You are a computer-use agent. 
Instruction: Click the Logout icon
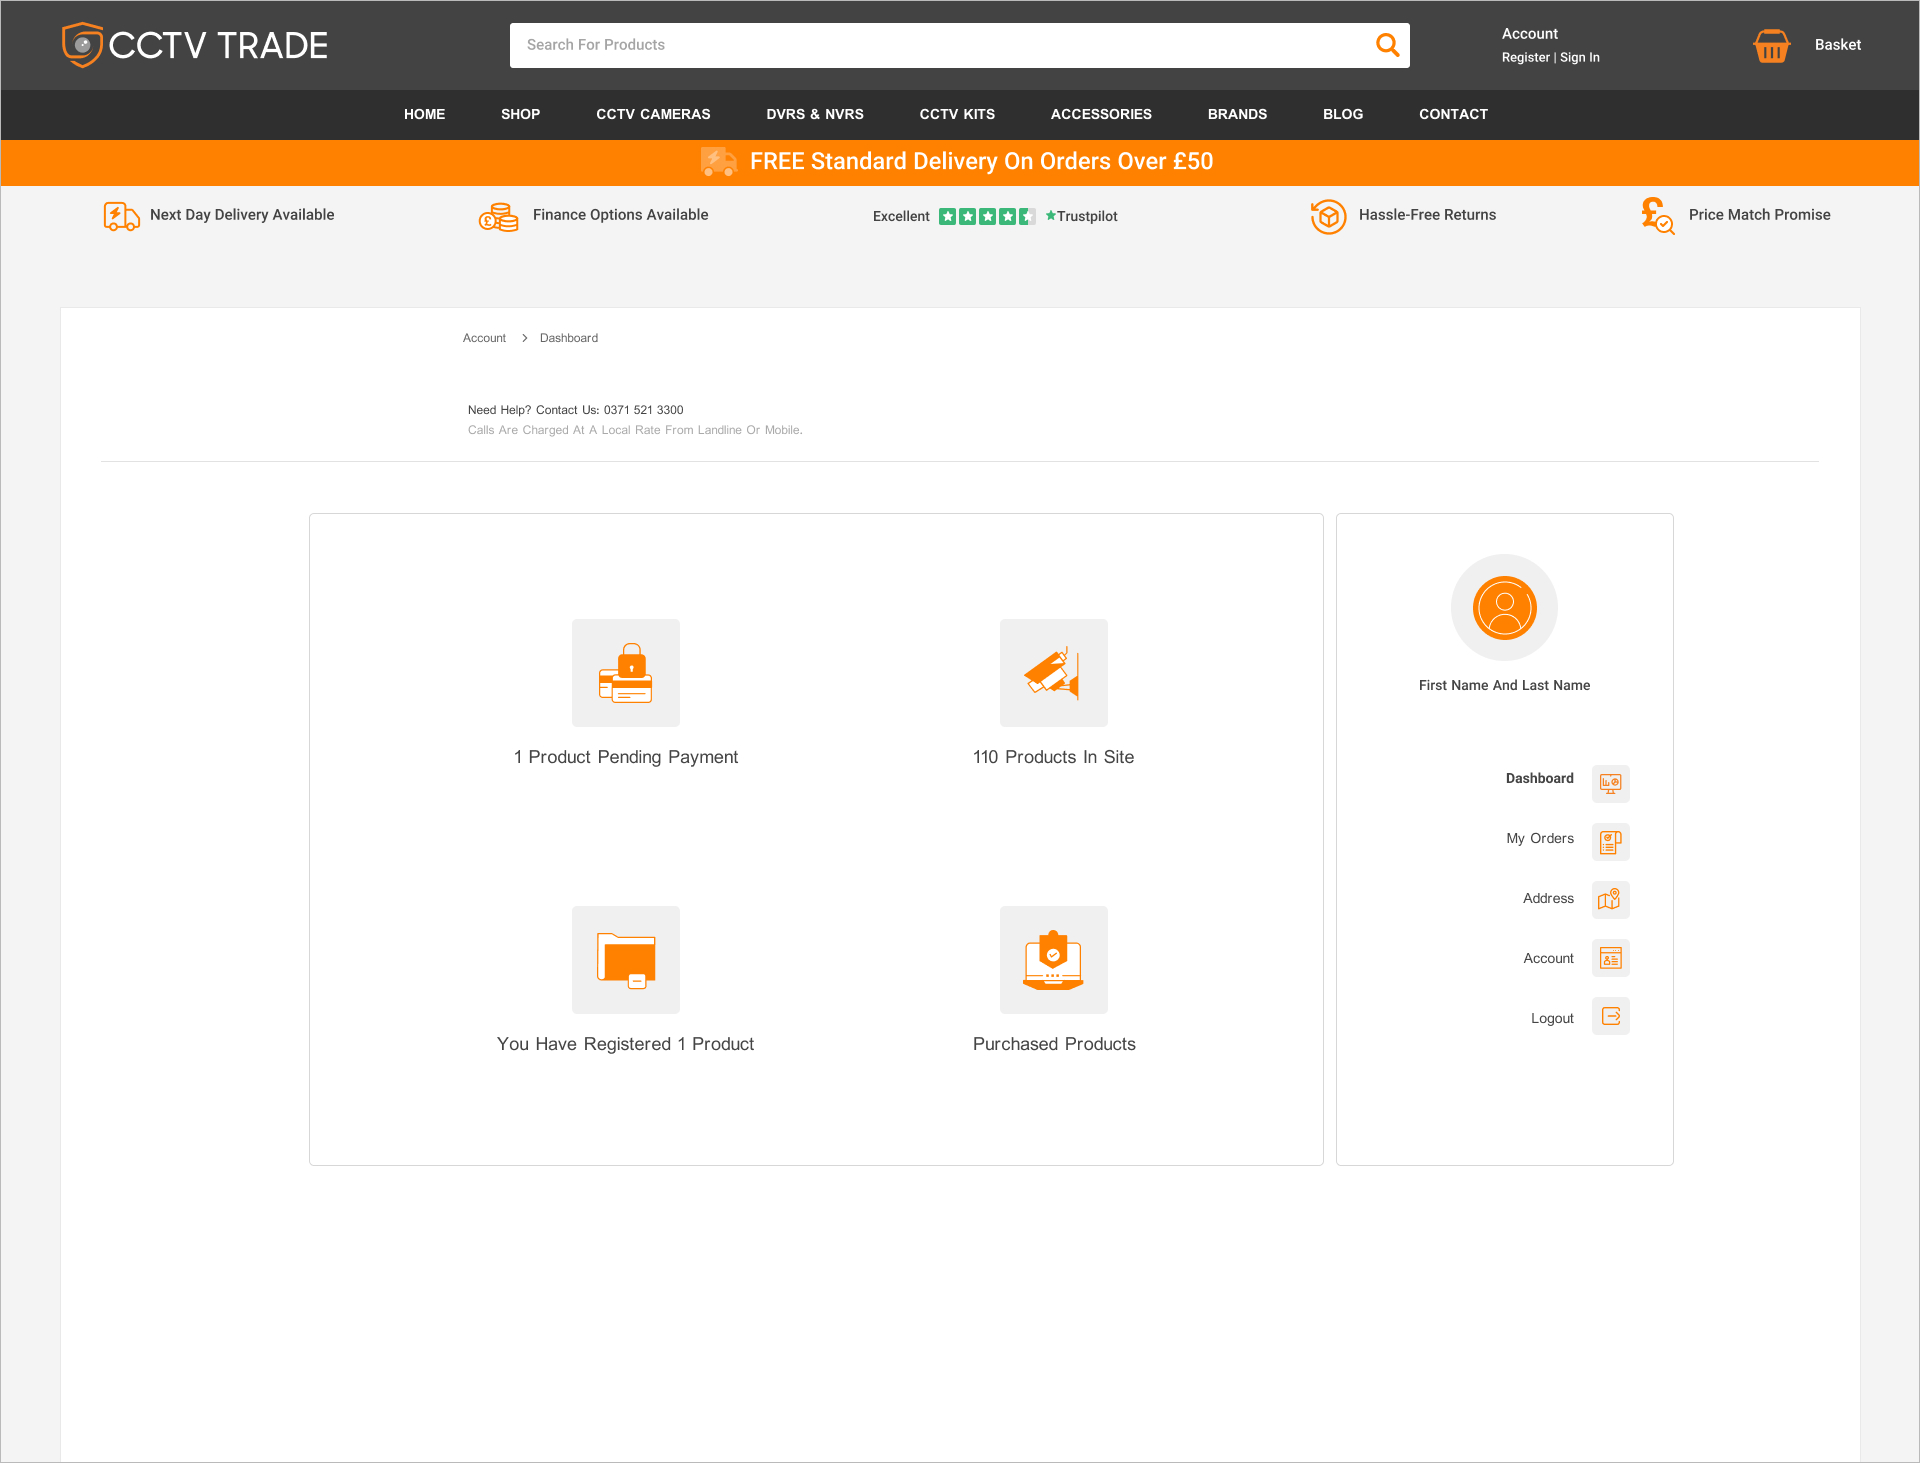(1610, 1016)
